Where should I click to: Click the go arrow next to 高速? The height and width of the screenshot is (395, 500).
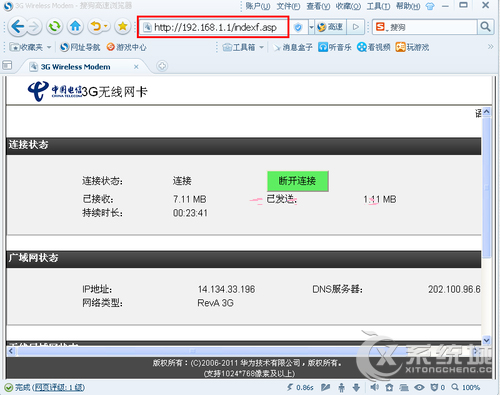tap(355, 27)
